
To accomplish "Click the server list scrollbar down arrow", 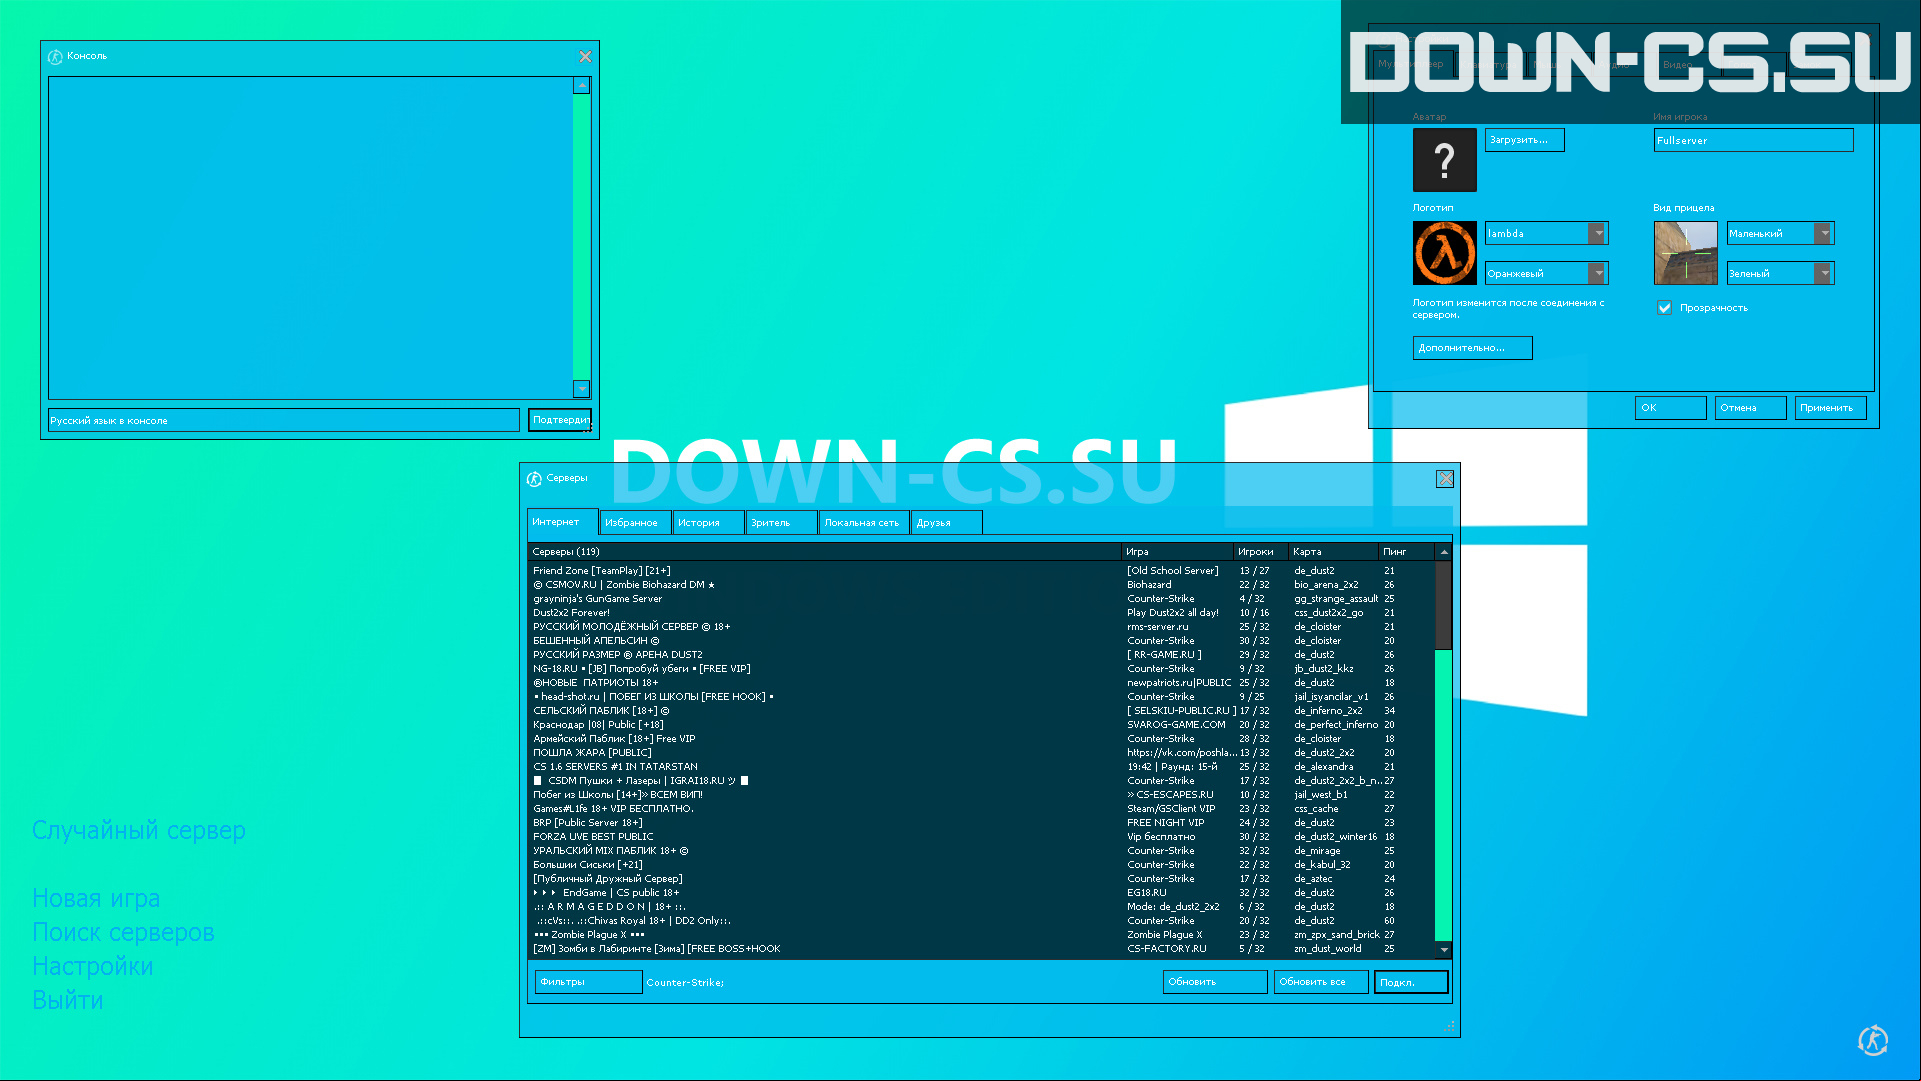I will click(x=1443, y=949).
